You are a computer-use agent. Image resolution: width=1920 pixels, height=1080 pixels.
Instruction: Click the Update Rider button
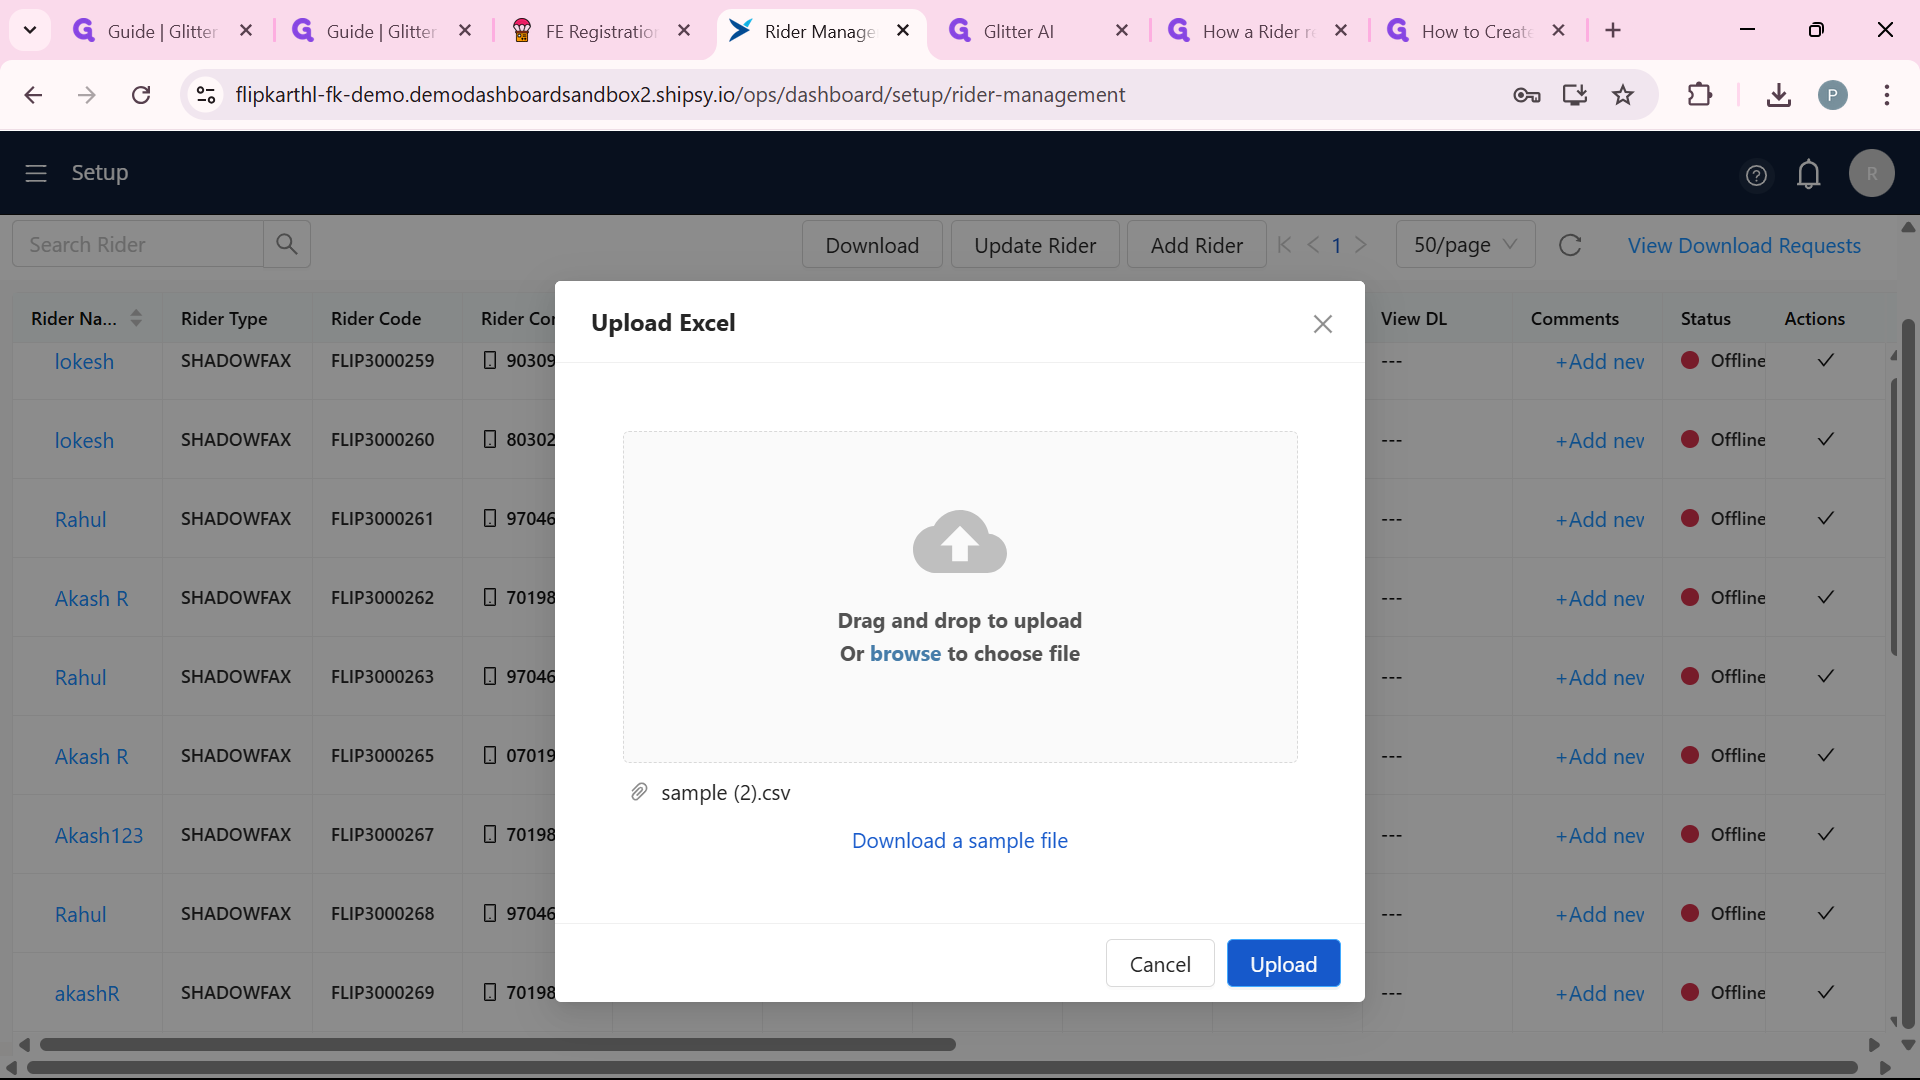[1035, 245]
